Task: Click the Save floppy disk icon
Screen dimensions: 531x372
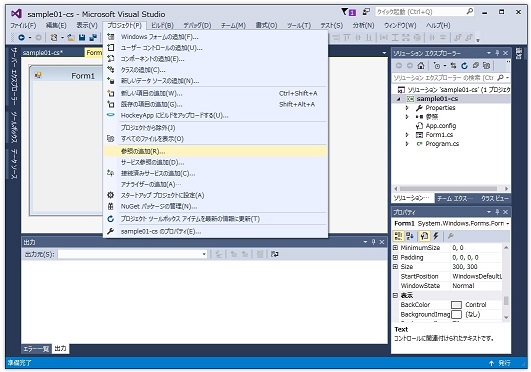Action: click(x=82, y=37)
